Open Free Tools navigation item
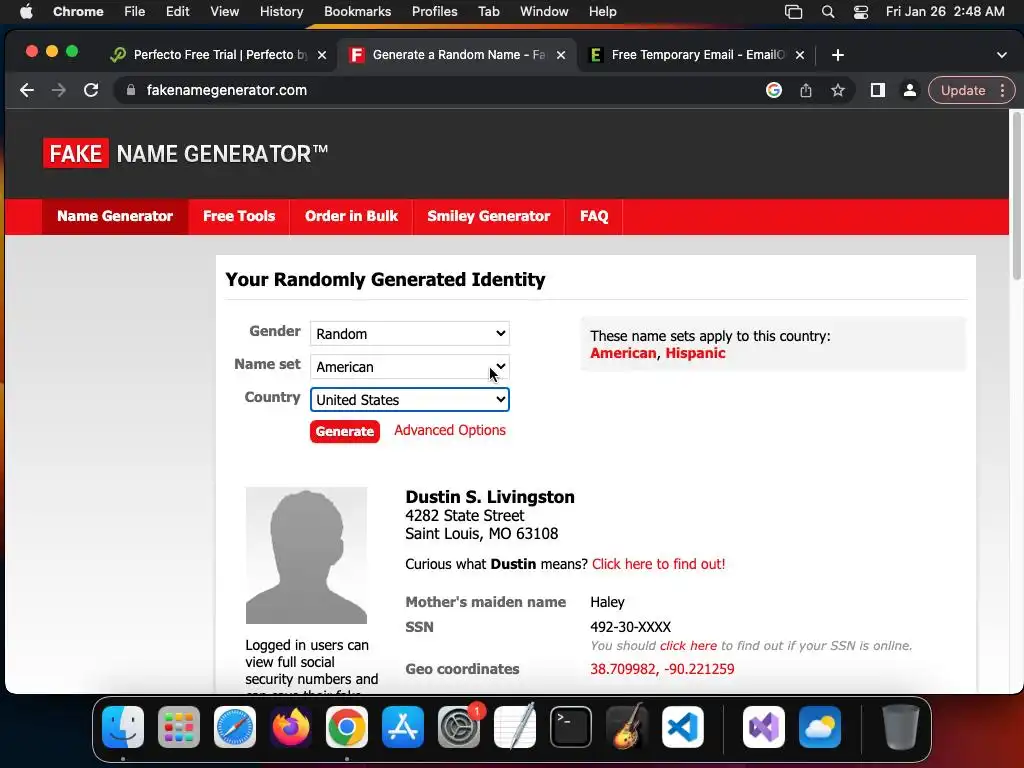The width and height of the screenshot is (1024, 768). point(239,216)
